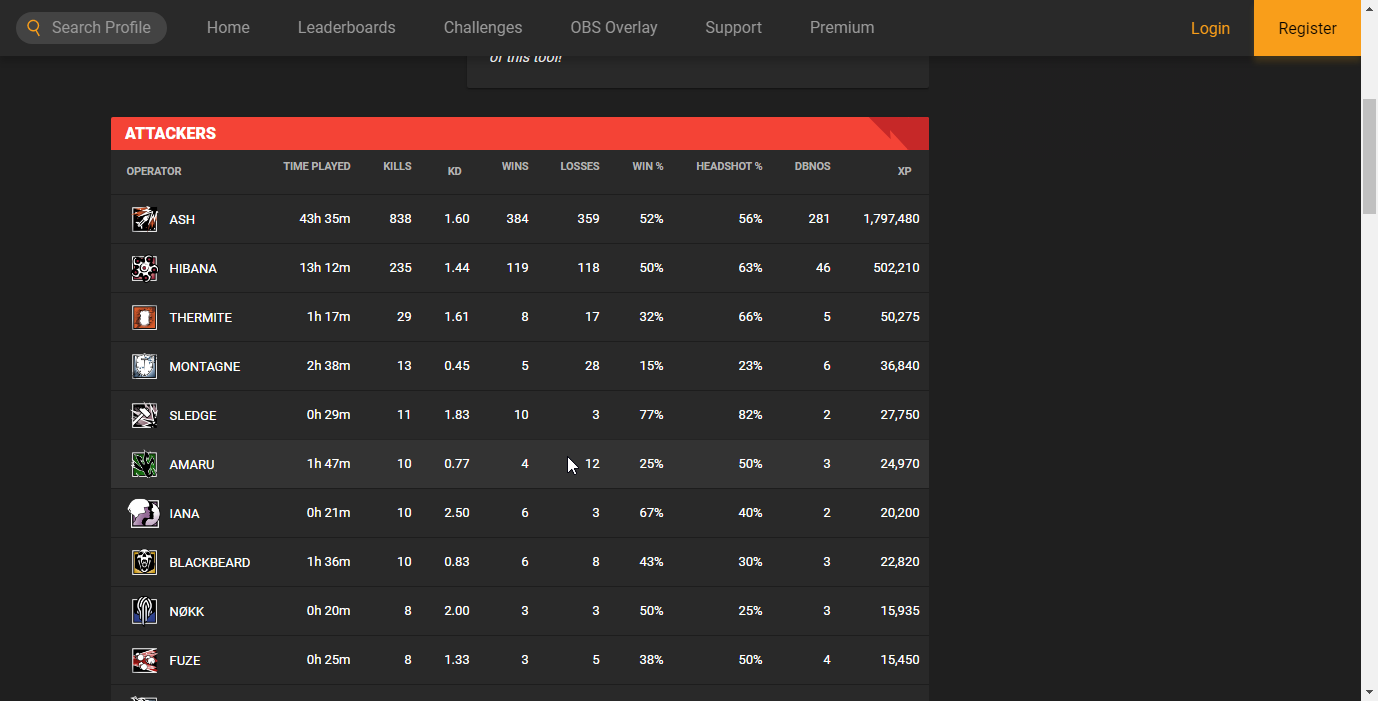Select the Sledge operator icon
Image resolution: width=1378 pixels, height=701 pixels.
(144, 415)
